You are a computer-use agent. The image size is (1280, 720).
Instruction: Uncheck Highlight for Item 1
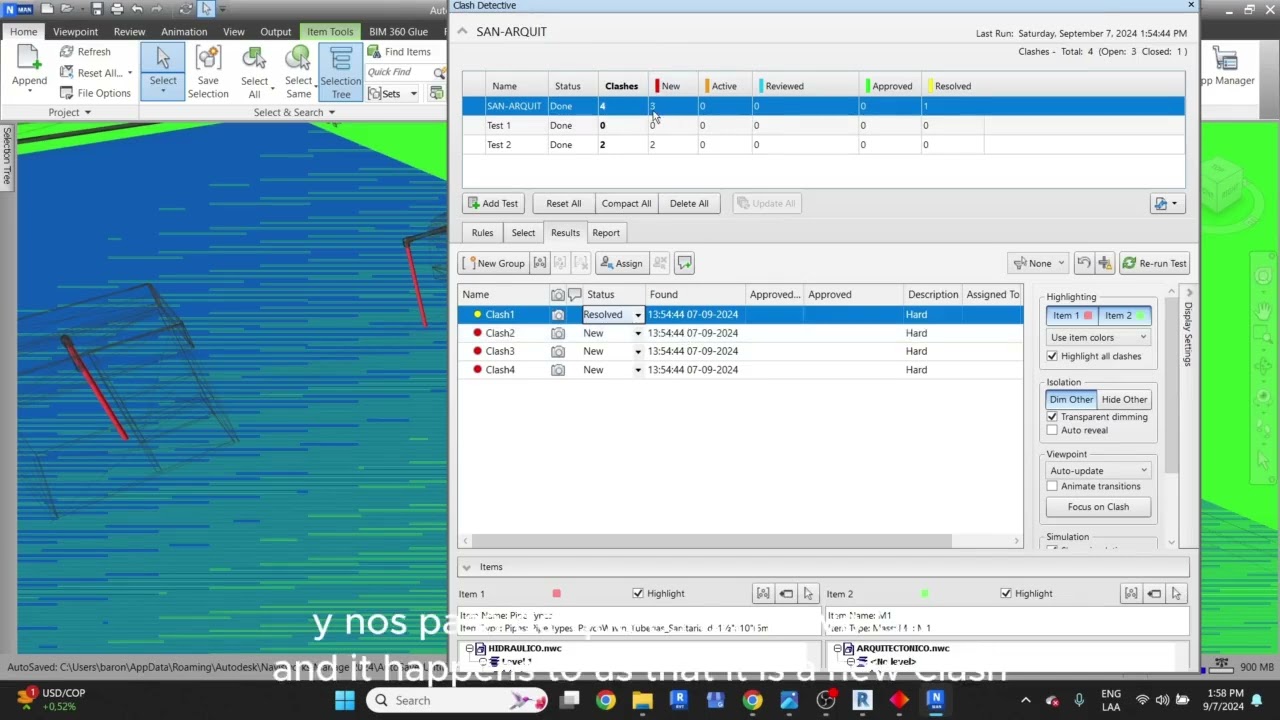coord(638,594)
